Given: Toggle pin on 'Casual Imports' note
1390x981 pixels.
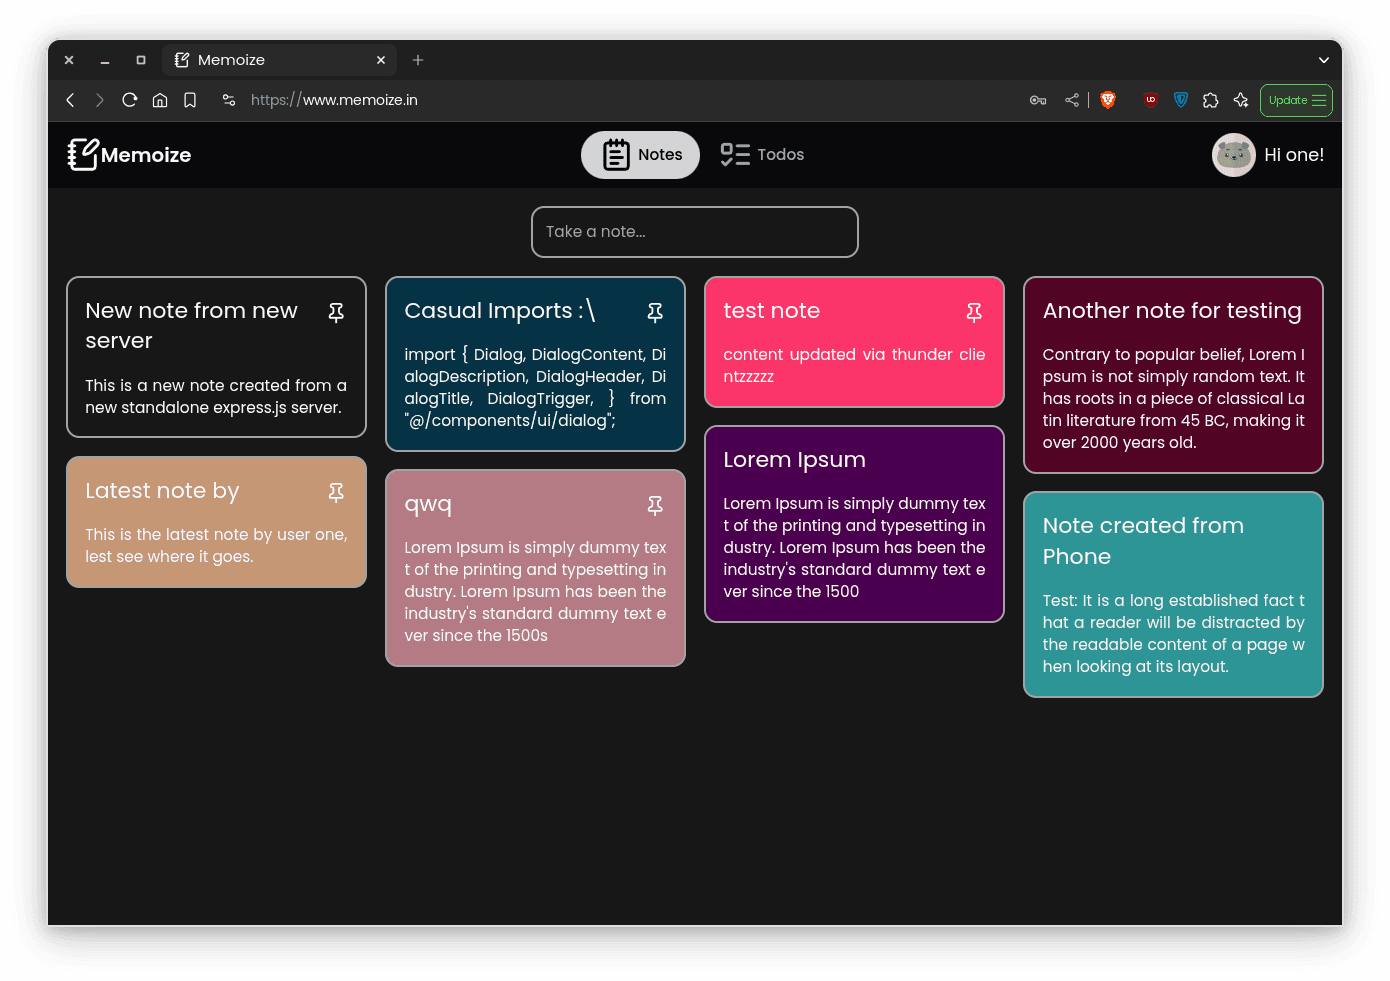Looking at the screenshot, I should pyautogui.click(x=655, y=313).
